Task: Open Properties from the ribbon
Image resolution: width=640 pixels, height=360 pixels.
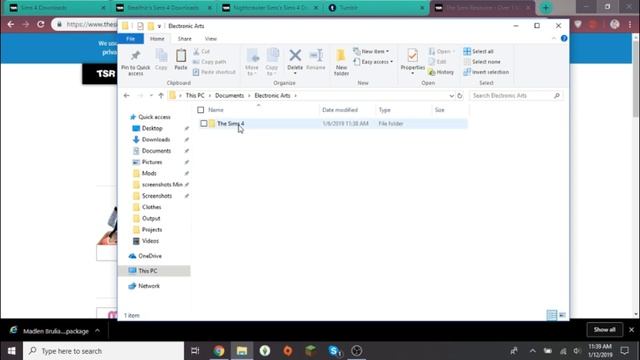Action: 413,62
